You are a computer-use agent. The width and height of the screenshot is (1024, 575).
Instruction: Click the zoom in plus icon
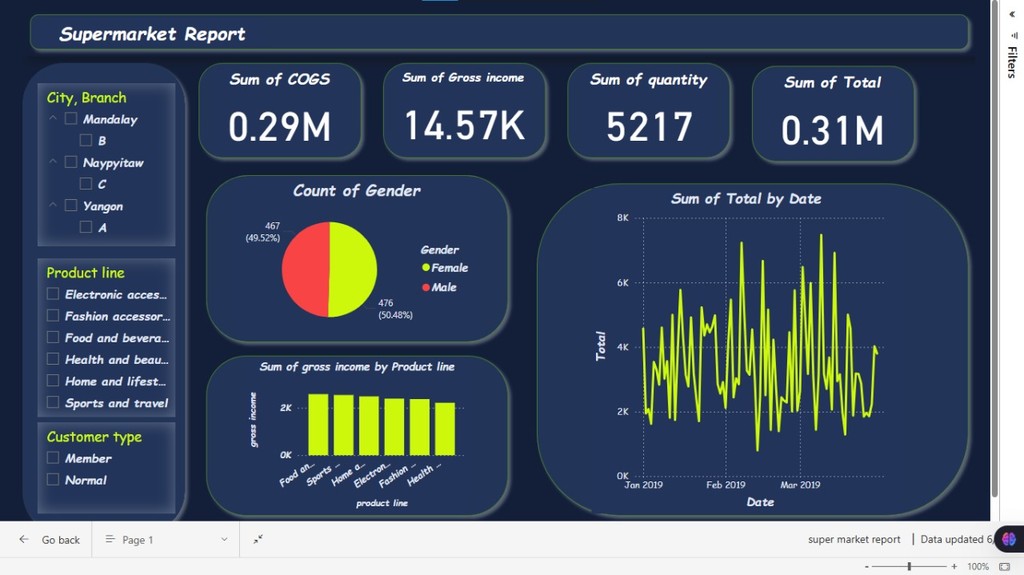954,567
